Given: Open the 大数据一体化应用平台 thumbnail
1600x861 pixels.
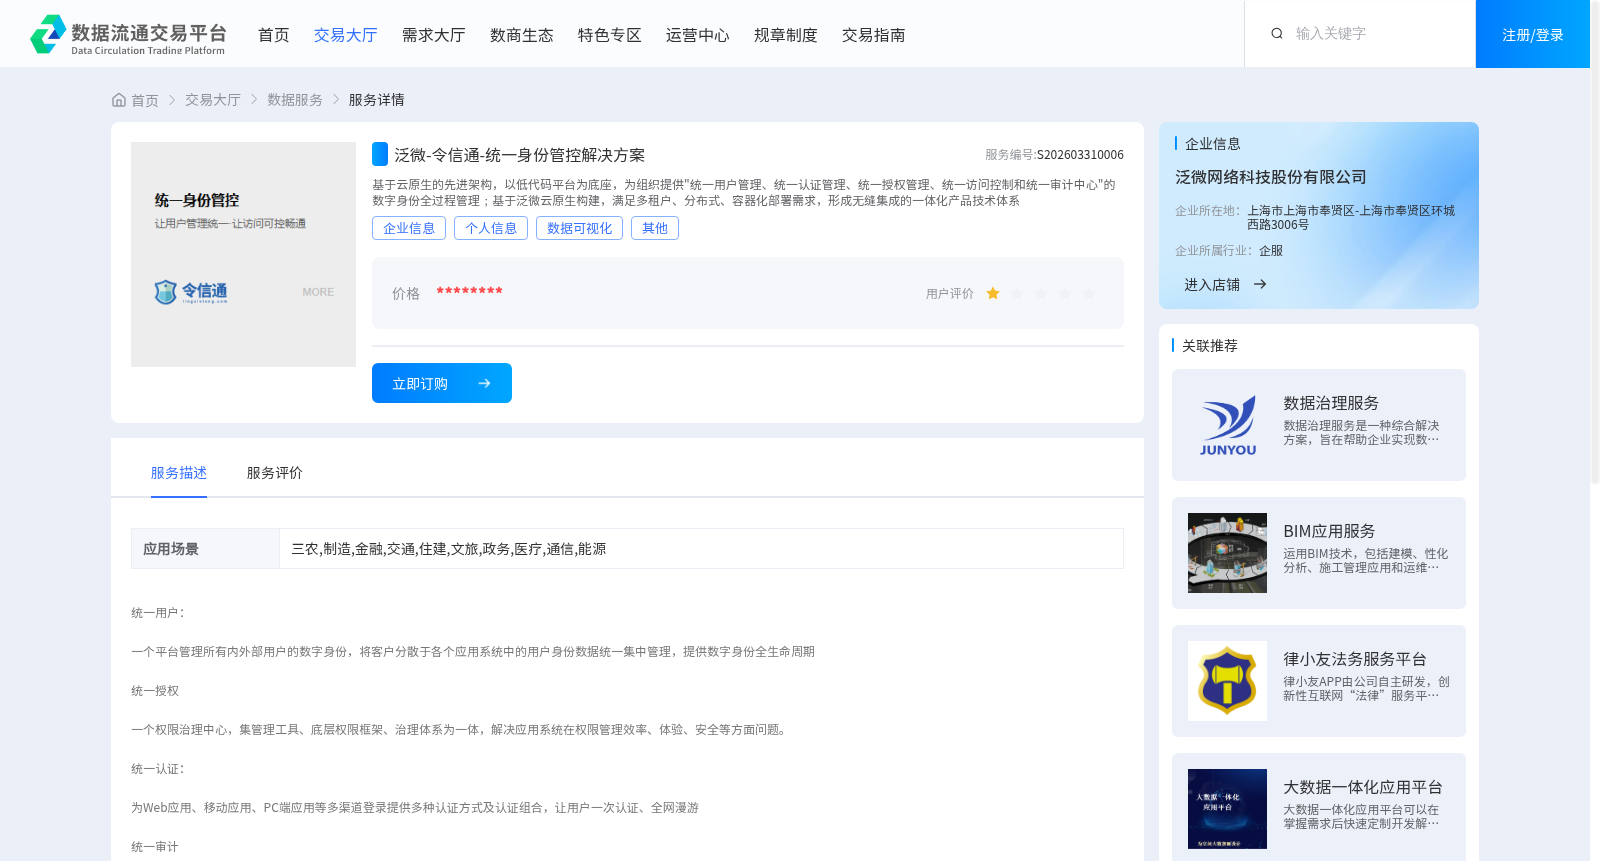Looking at the screenshot, I should click(1228, 809).
